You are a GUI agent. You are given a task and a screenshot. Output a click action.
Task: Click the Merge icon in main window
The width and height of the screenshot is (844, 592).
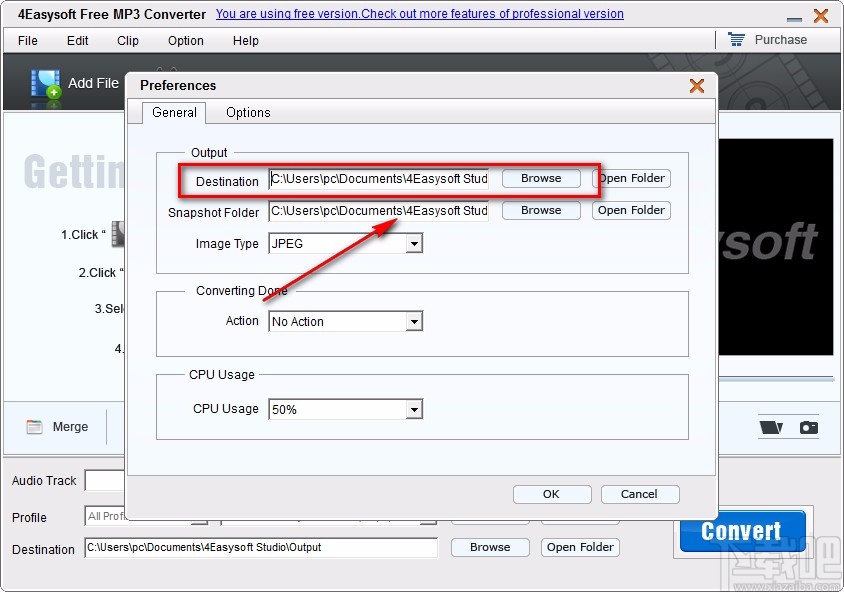coord(34,427)
